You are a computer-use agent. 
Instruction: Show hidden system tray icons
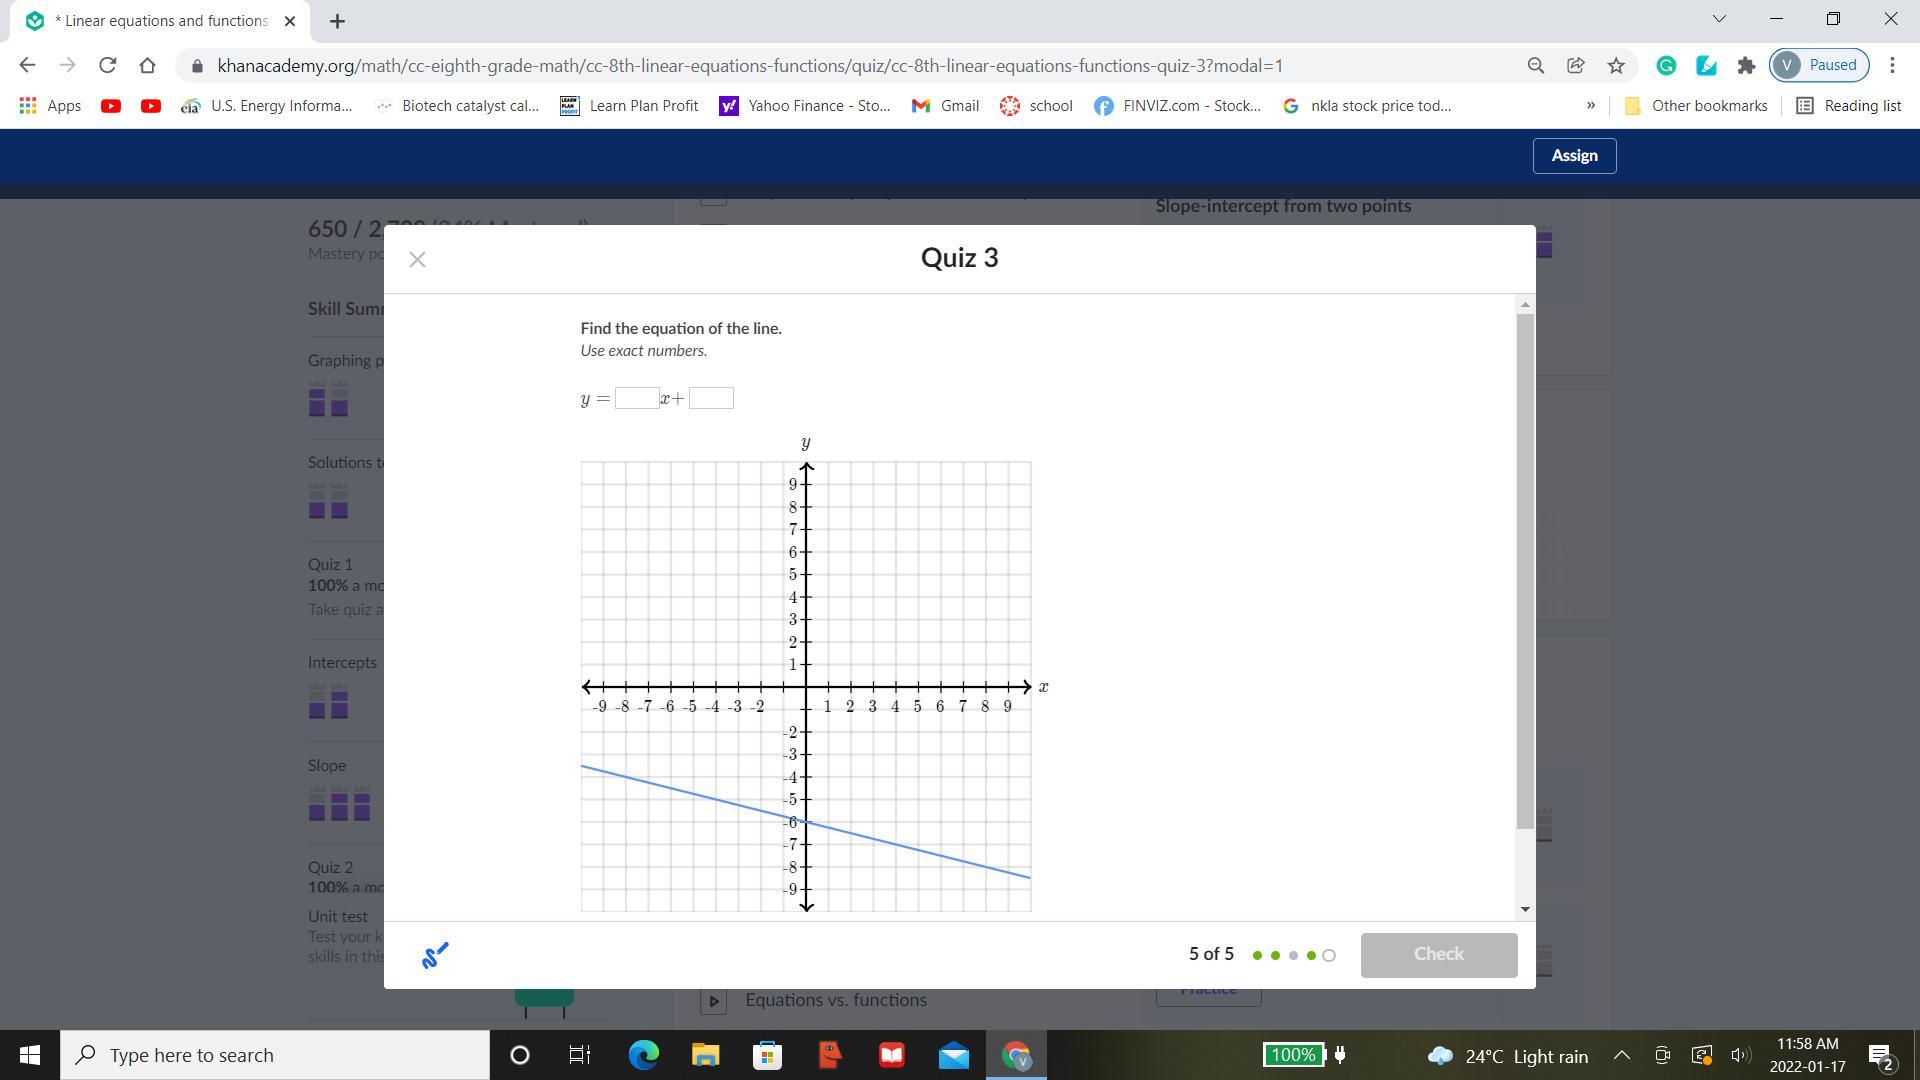[1622, 1055]
